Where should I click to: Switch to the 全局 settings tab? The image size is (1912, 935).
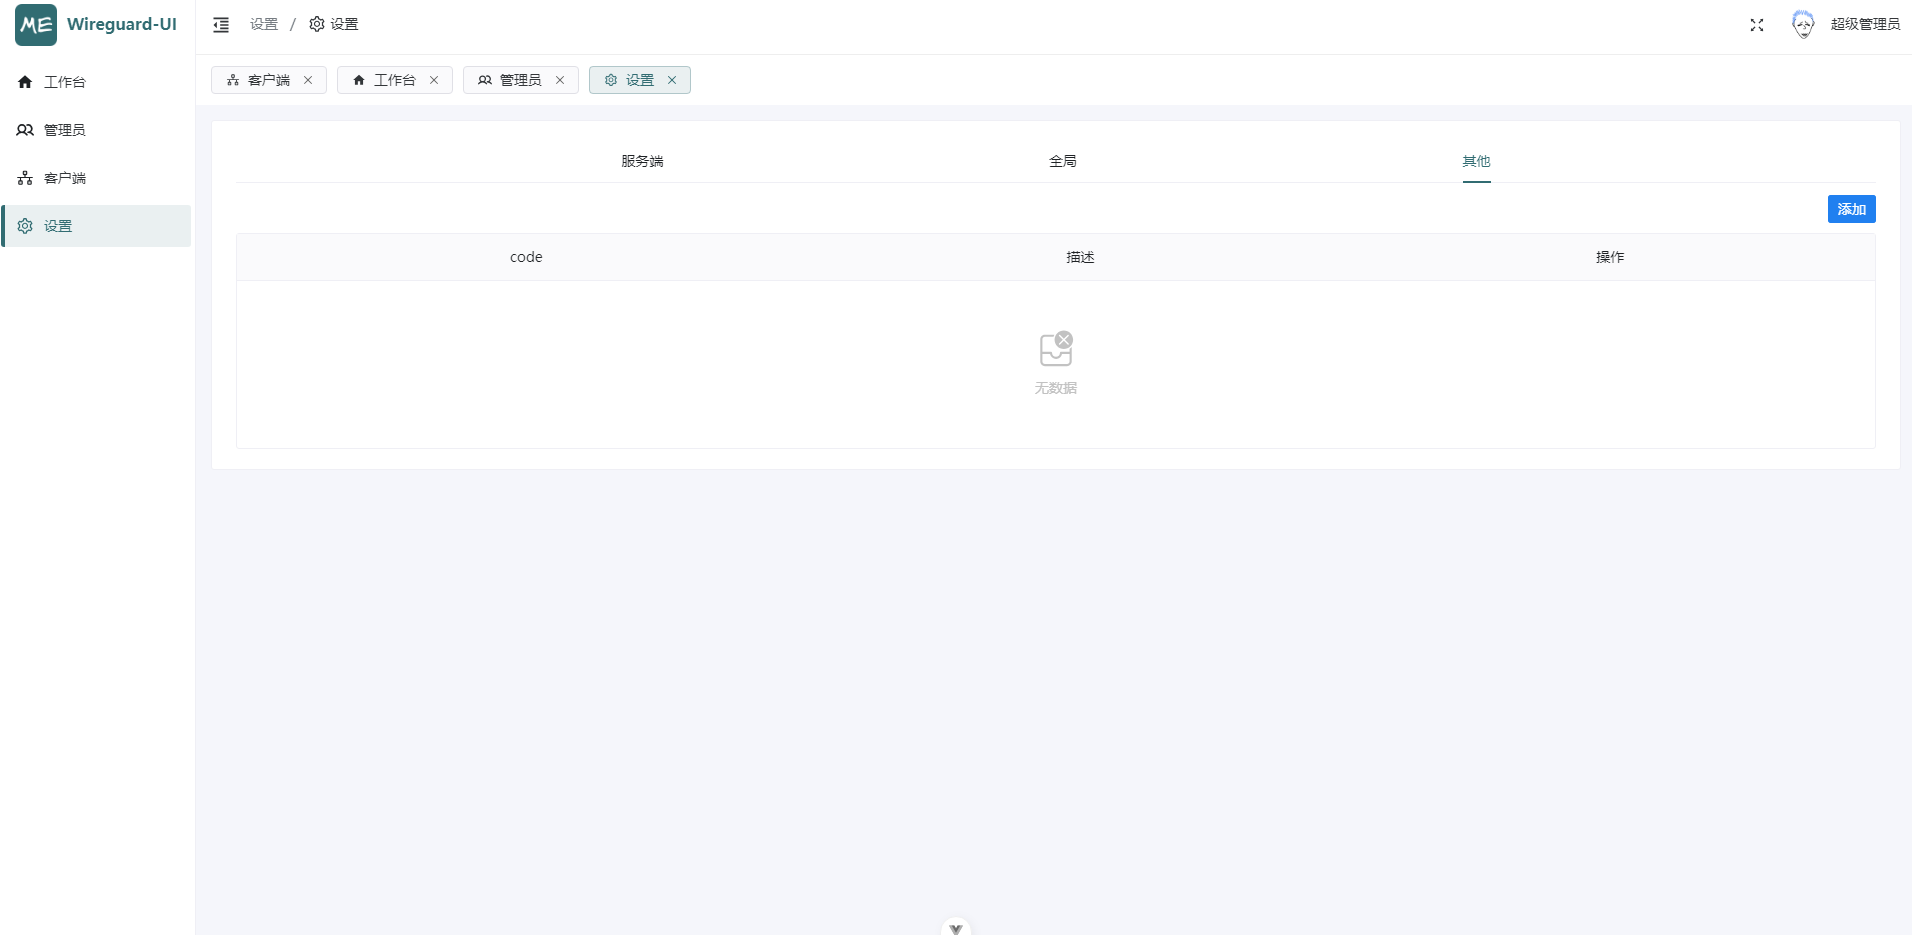(x=1062, y=161)
